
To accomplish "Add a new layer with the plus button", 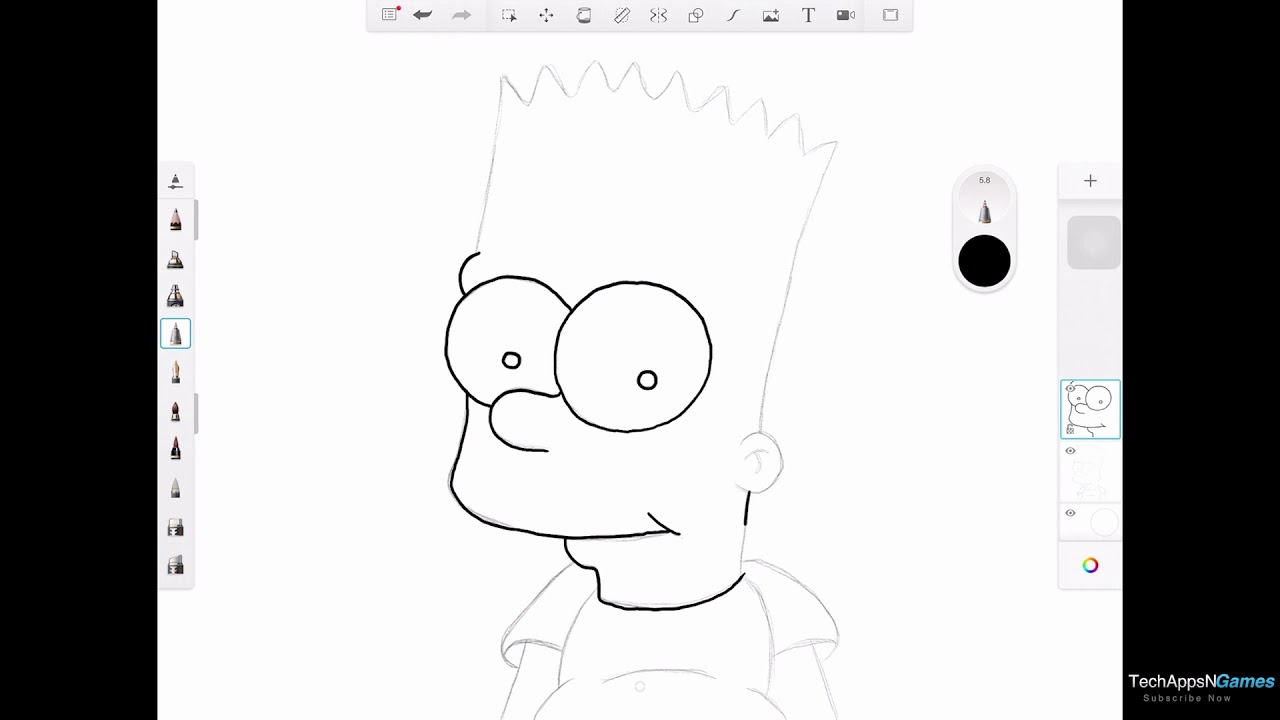I will (1090, 180).
